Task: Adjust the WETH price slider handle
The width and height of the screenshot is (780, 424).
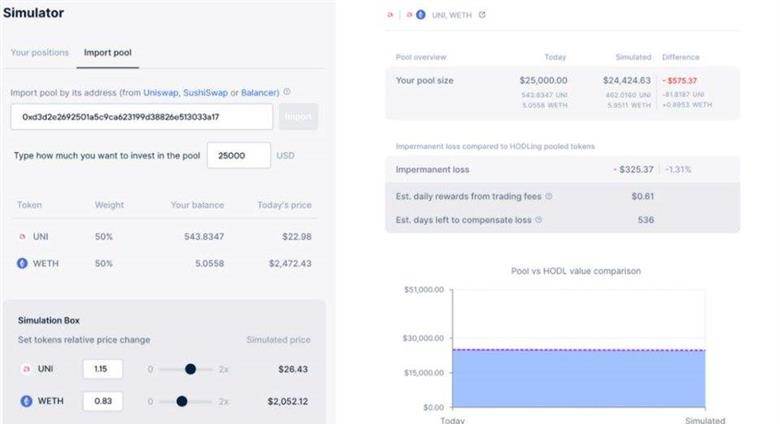Action: (x=182, y=401)
